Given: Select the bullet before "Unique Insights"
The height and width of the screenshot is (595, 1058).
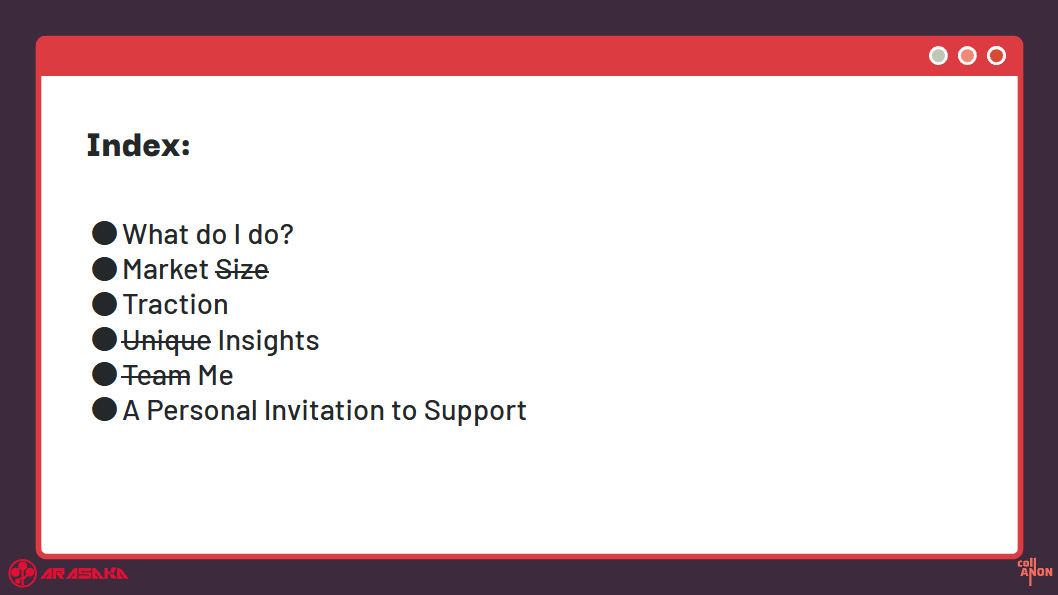Looking at the screenshot, I should pyautogui.click(x=104, y=339).
